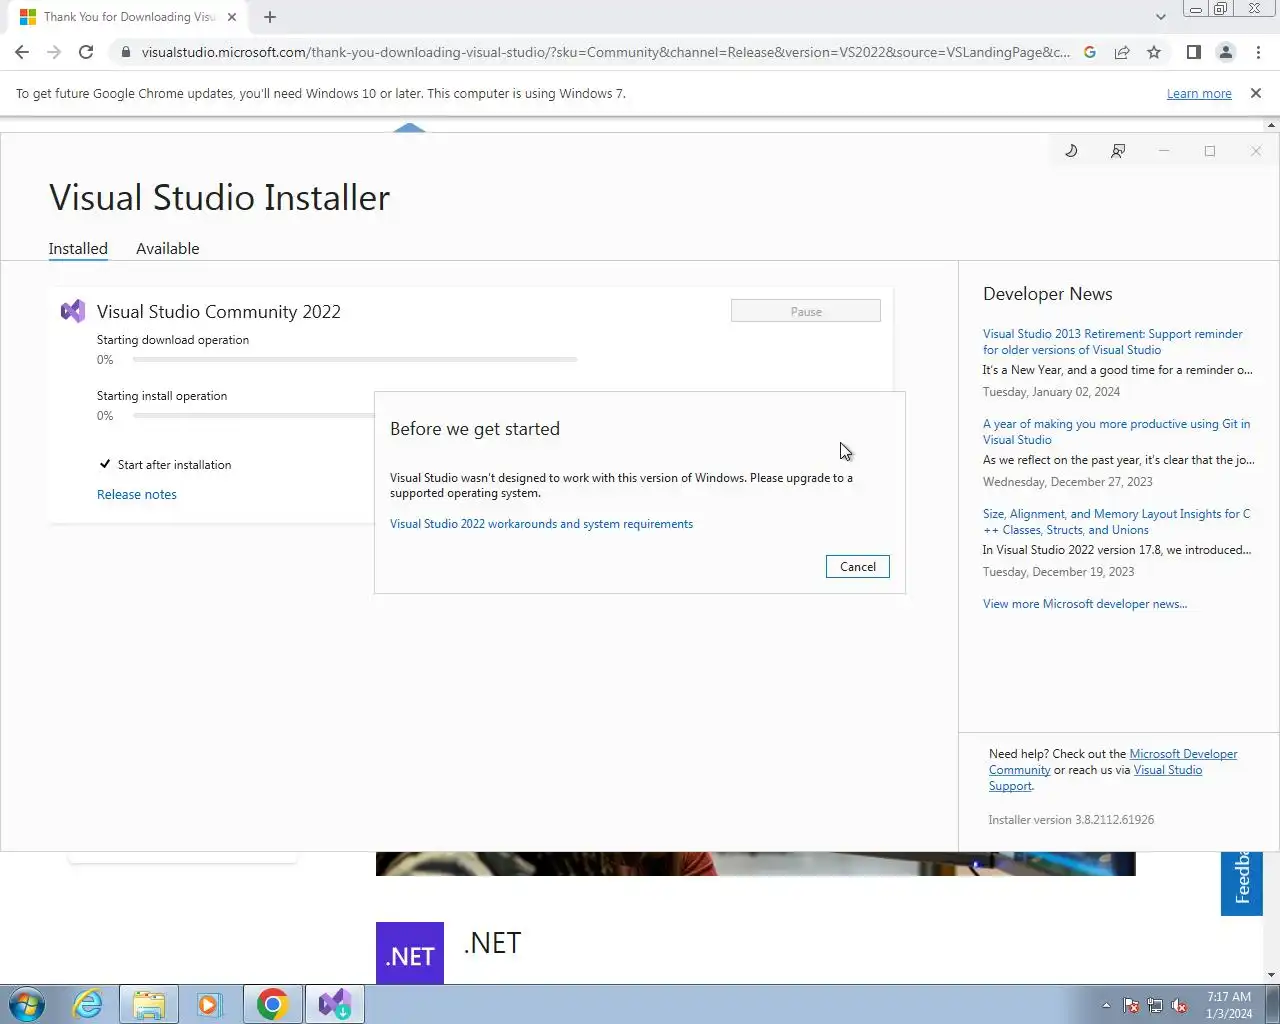Click the install progress bar
Viewport: 1280px width, 1024px height.
pos(253,415)
